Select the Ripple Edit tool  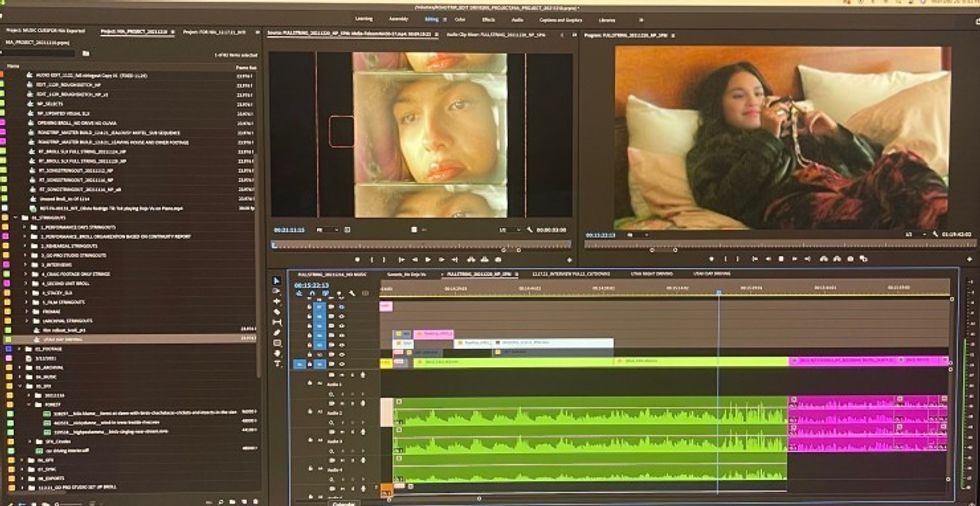[x=277, y=301]
